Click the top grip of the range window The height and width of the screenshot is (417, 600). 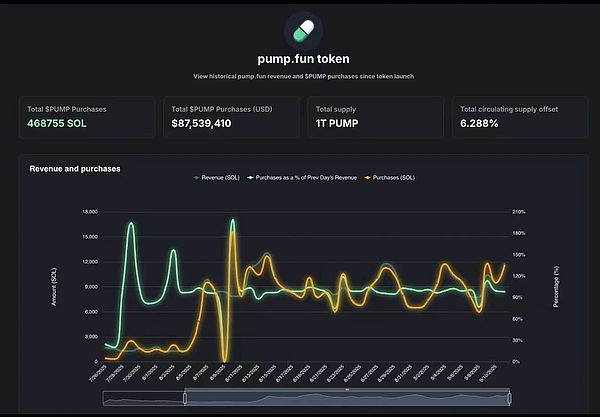point(347,389)
